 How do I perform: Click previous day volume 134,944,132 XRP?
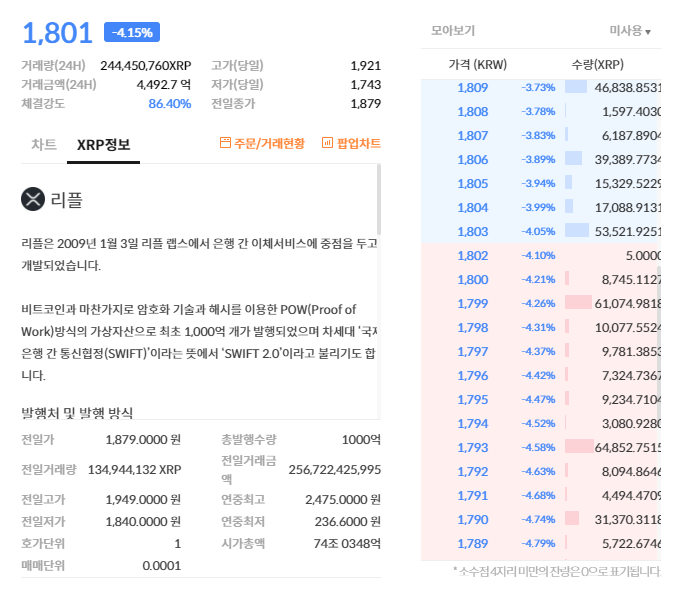point(134,469)
